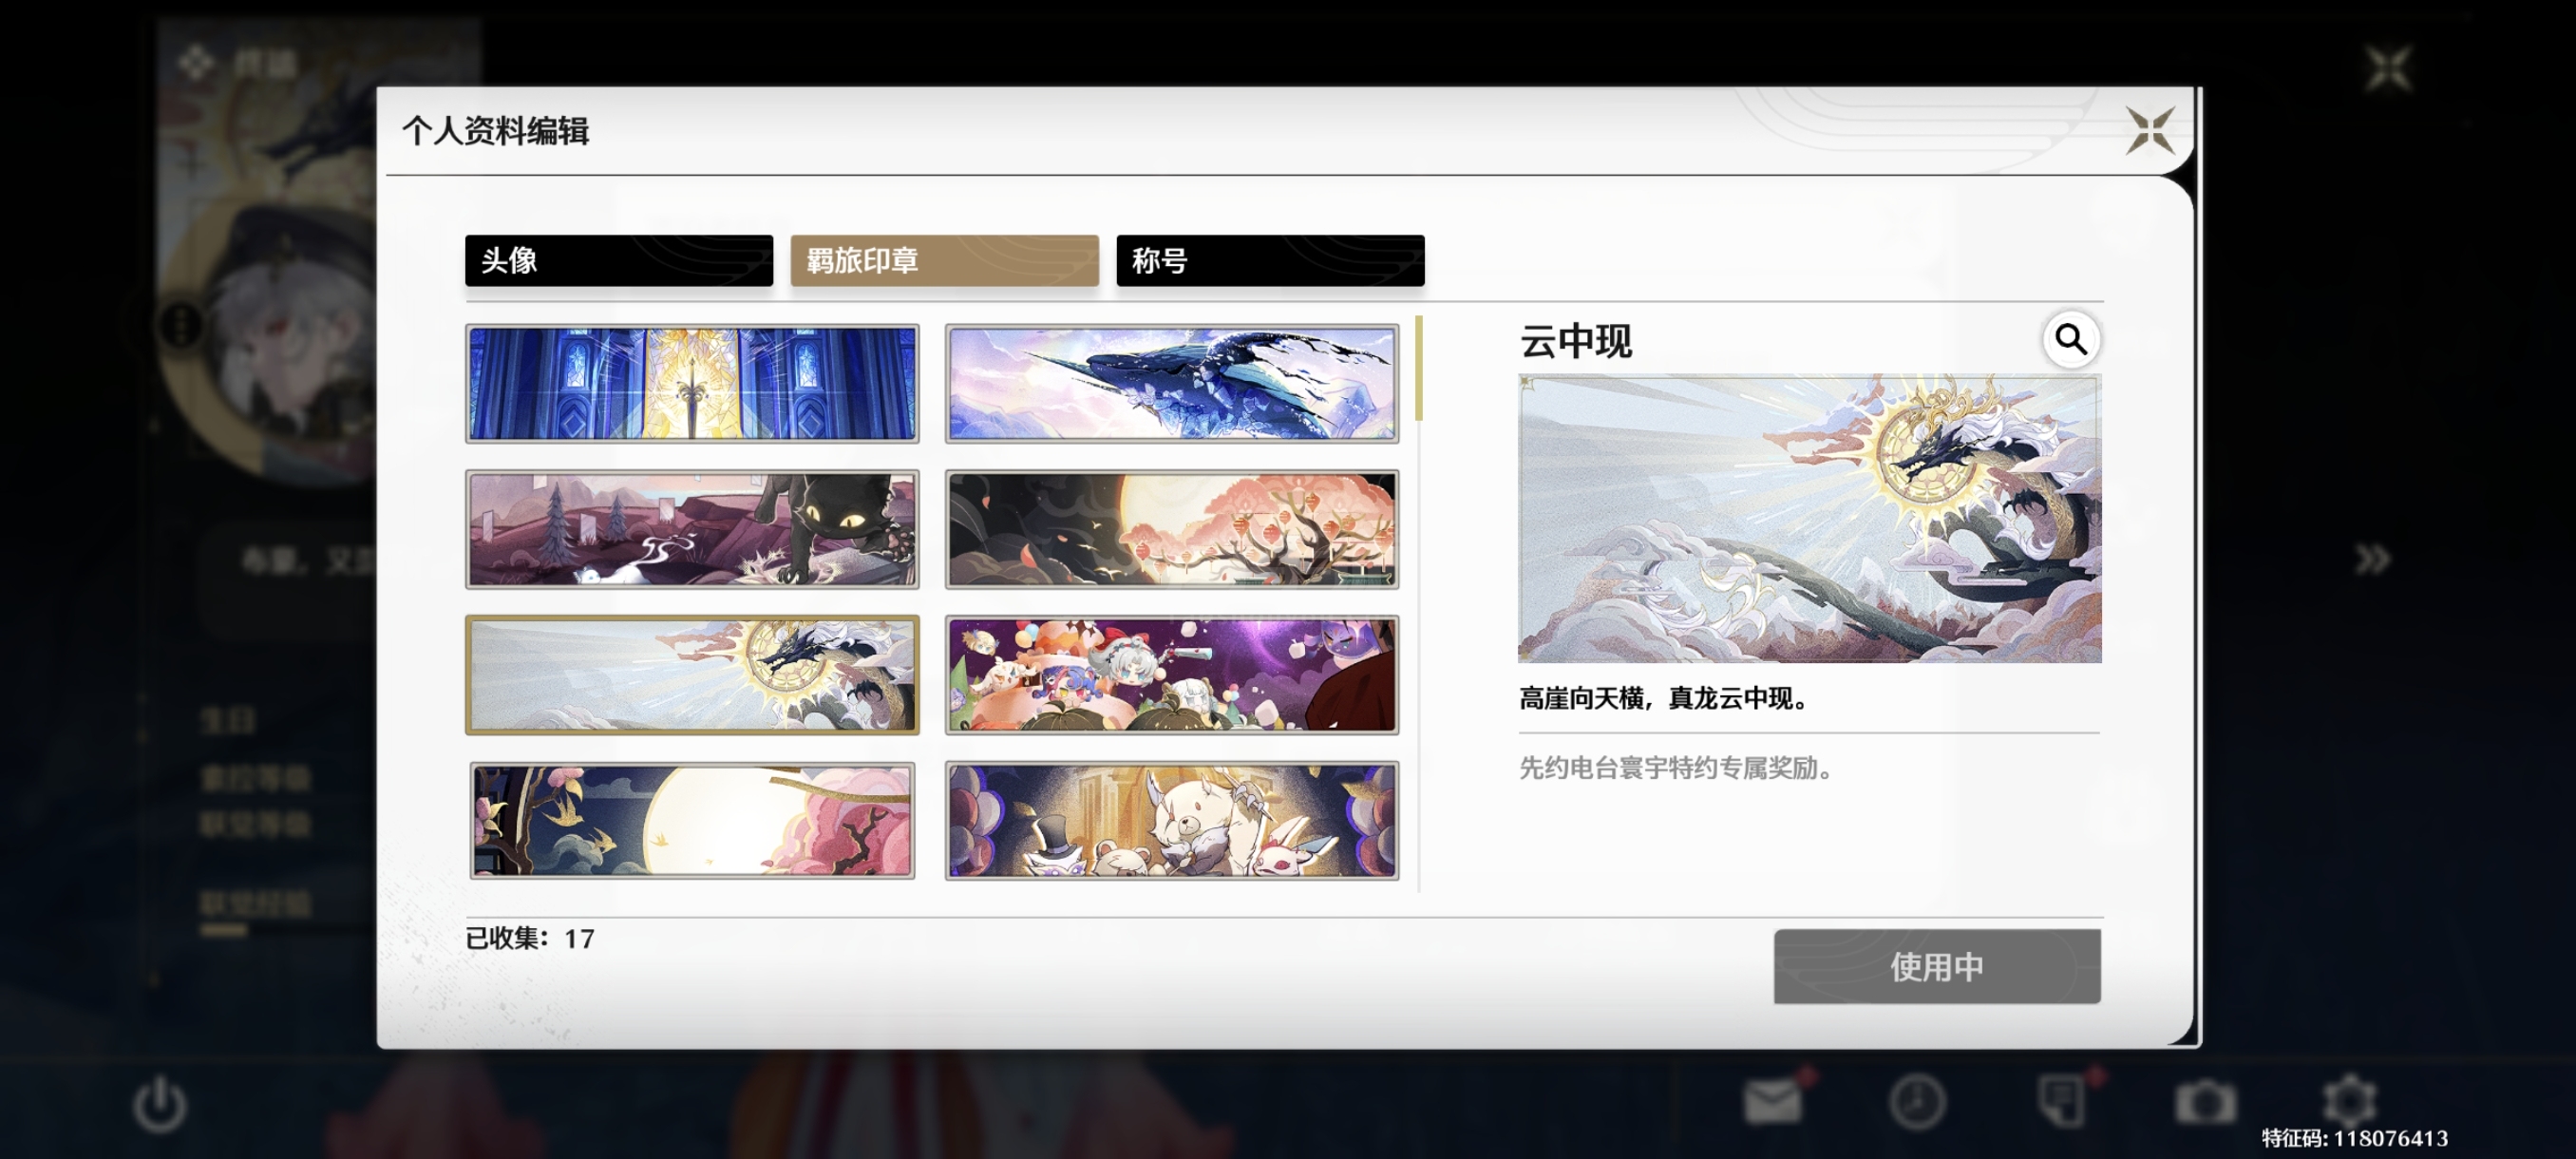Select the blue cathedral stamp thumbnail
The image size is (2576, 1159).
(x=692, y=383)
